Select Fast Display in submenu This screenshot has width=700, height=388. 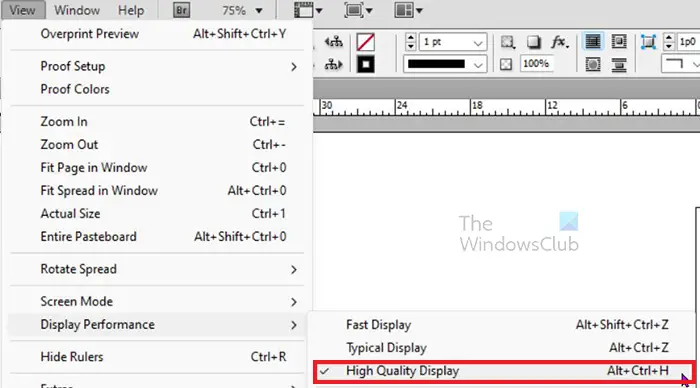(504, 325)
